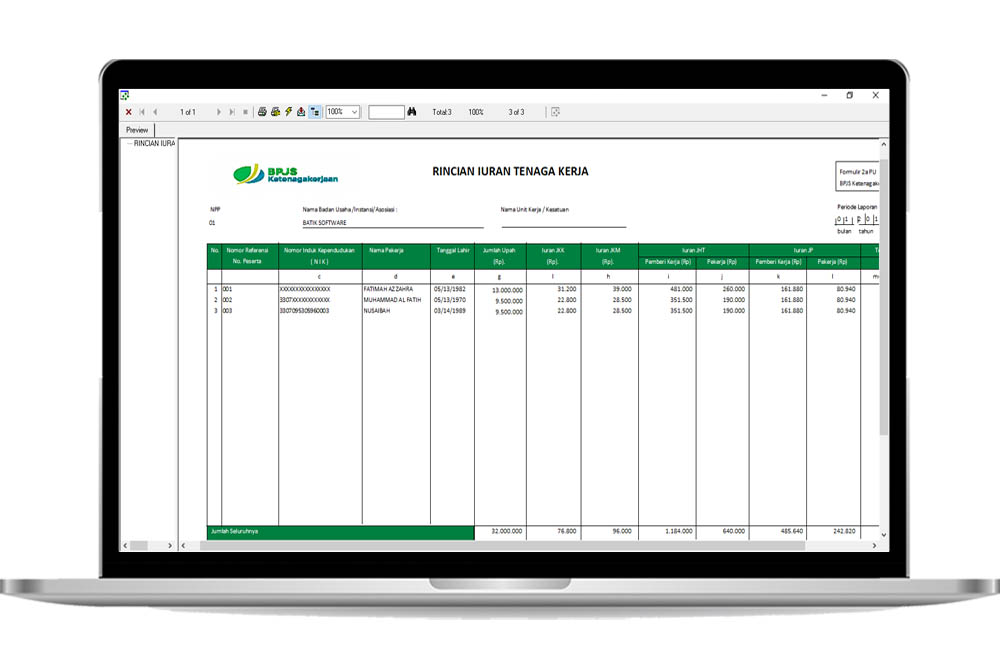Toggle the group tree panel
This screenshot has width=1000, height=651.
pos(314,112)
